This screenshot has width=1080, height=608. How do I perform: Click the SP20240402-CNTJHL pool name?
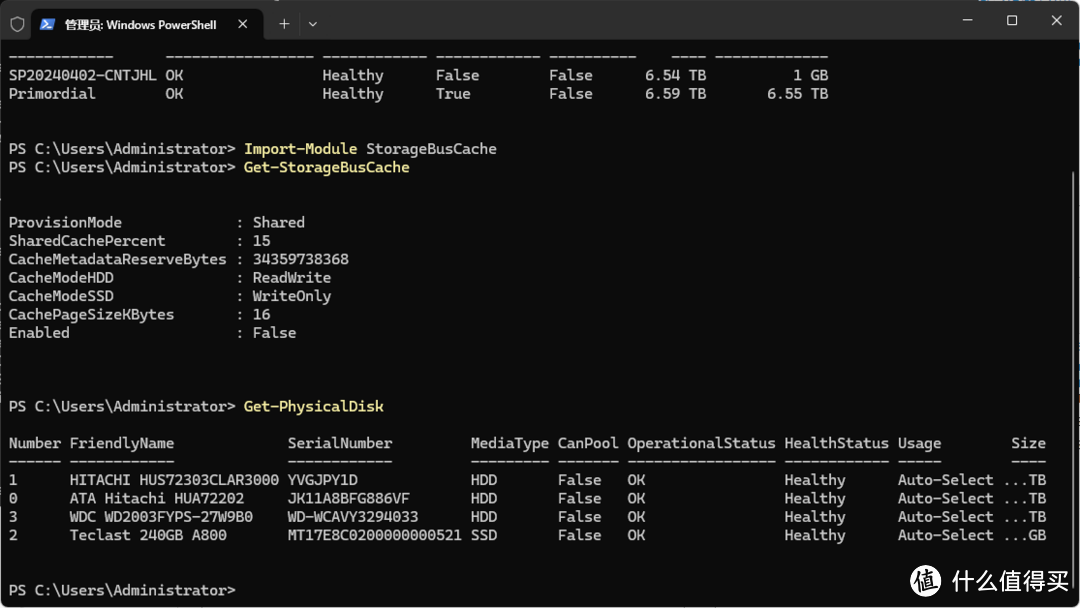(x=83, y=75)
